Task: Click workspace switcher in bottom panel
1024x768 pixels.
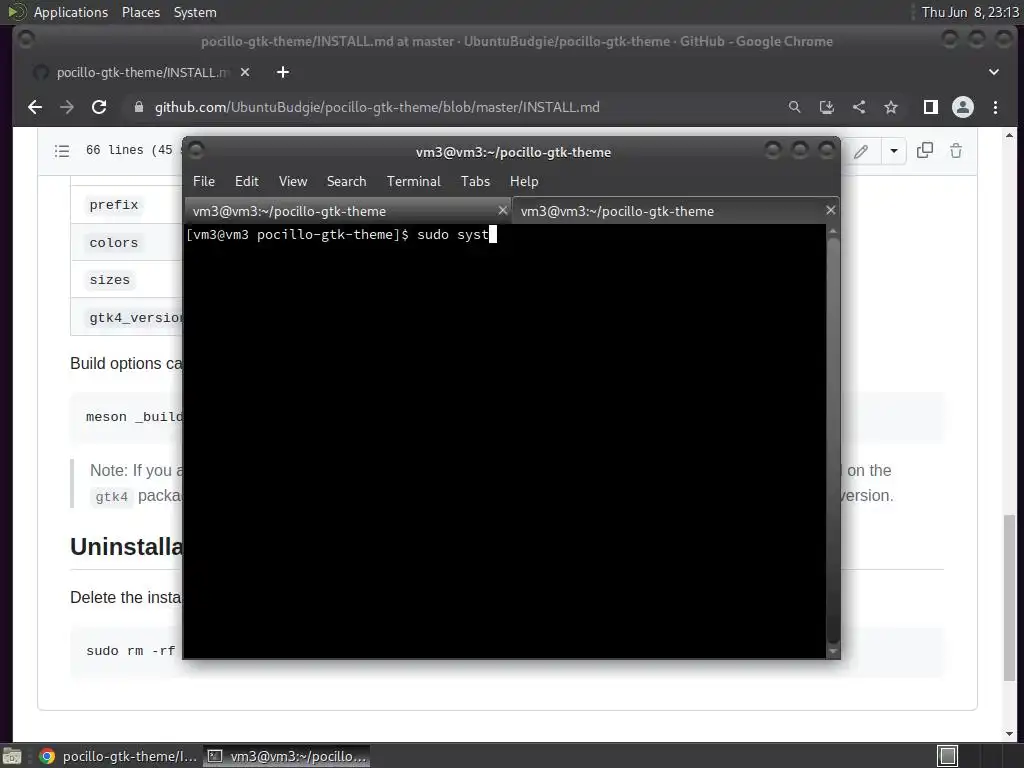Action: 948,756
